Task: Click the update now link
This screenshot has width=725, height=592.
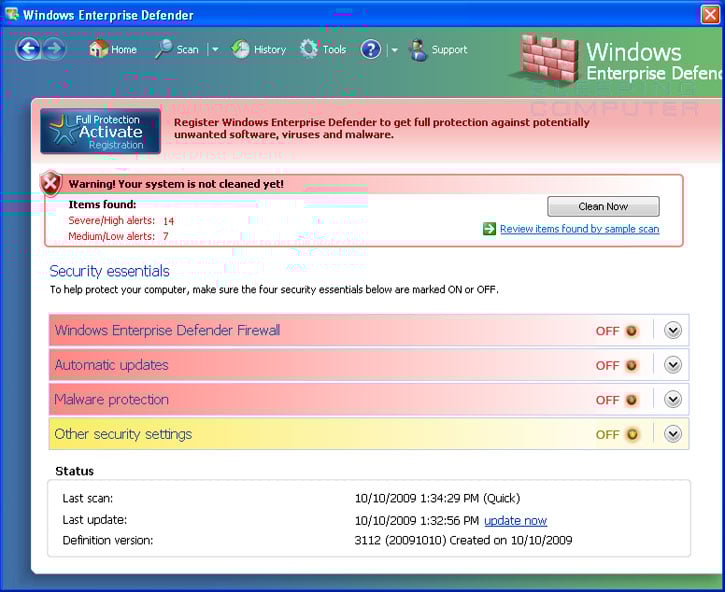Action: pyautogui.click(x=515, y=521)
